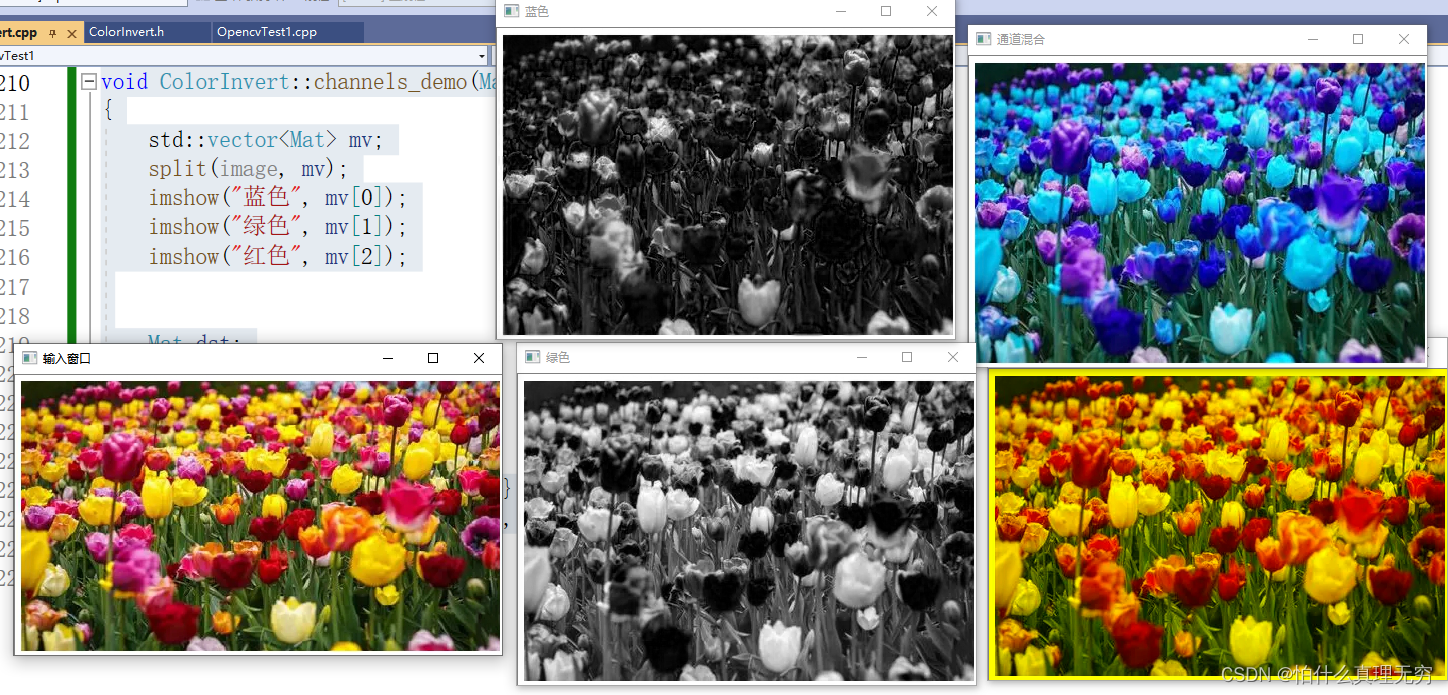Viewport: 1448px width, 695px height.
Task: Click the 输入窗口 window's app icon
Action: pos(28,357)
